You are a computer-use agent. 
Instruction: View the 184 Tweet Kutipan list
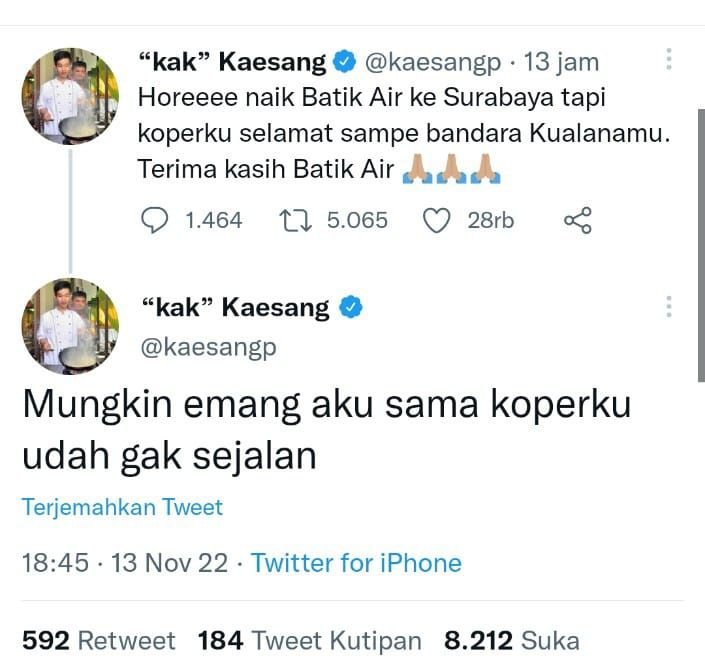[309, 640]
